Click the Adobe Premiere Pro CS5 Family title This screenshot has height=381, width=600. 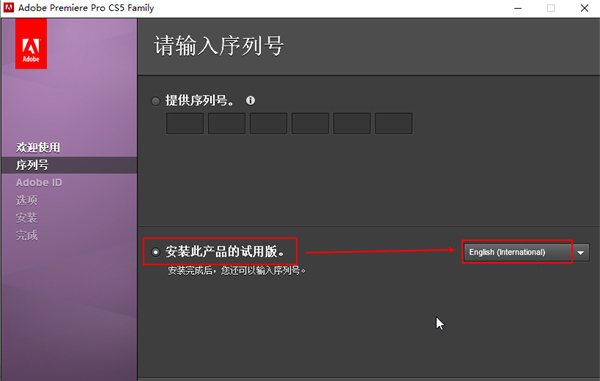coord(86,8)
